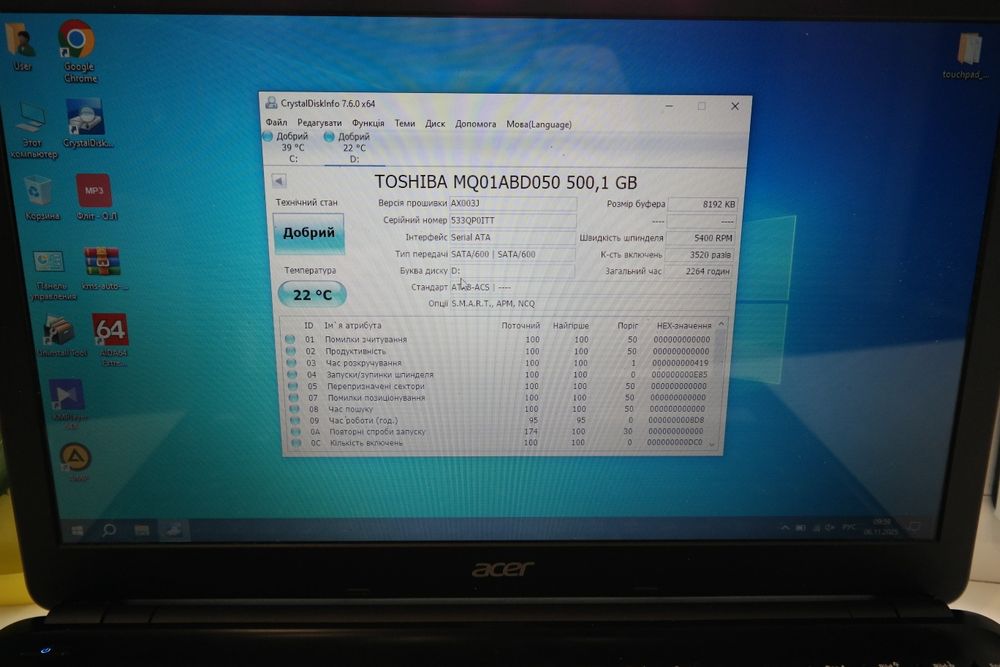Click the HEX-значення column header
Viewport: 1000px width, 667px height.
click(684, 325)
